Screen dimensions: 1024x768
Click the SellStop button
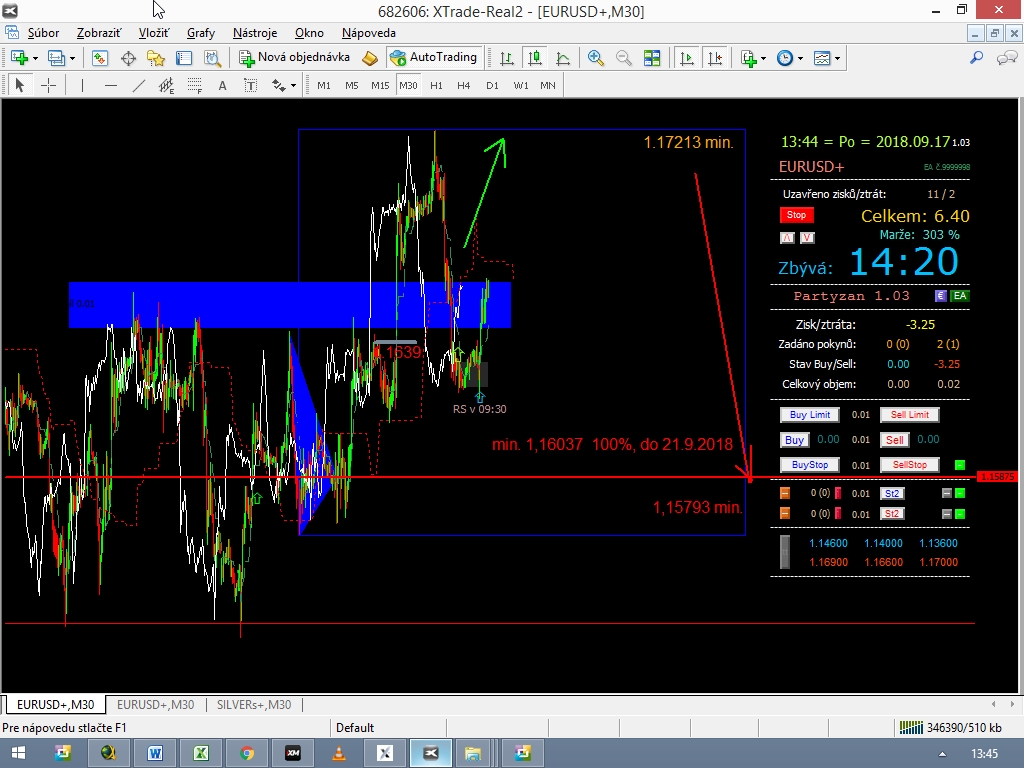pyautogui.click(x=910, y=465)
